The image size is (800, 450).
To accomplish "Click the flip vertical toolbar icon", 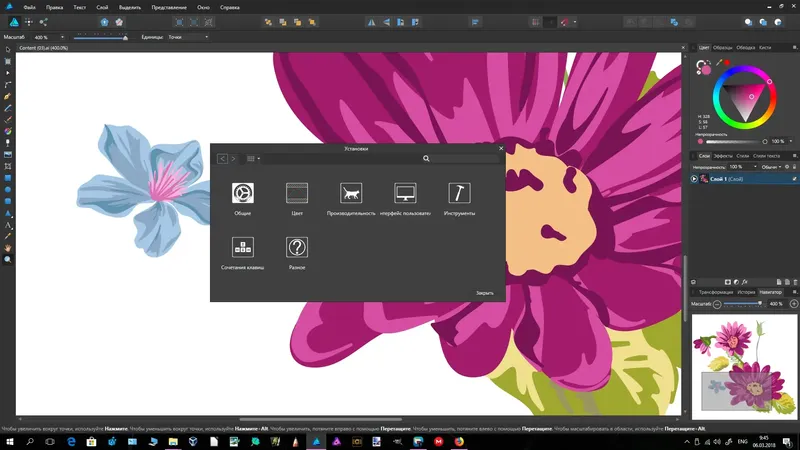I will [386, 22].
